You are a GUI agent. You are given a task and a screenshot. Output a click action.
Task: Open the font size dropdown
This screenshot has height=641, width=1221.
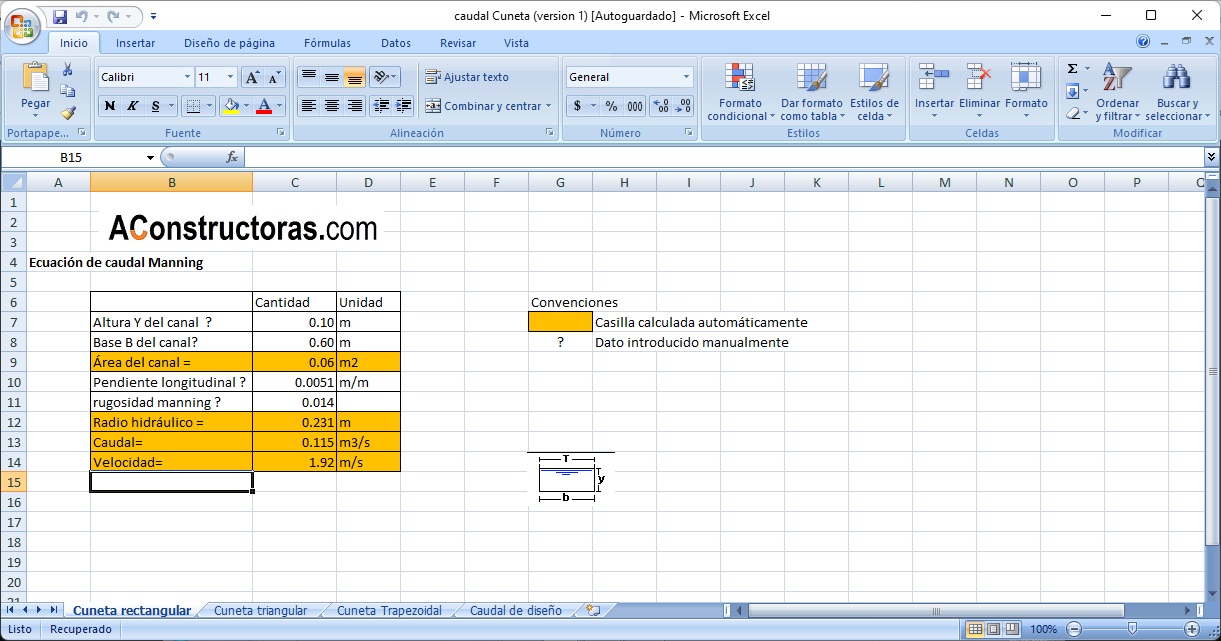(x=231, y=77)
